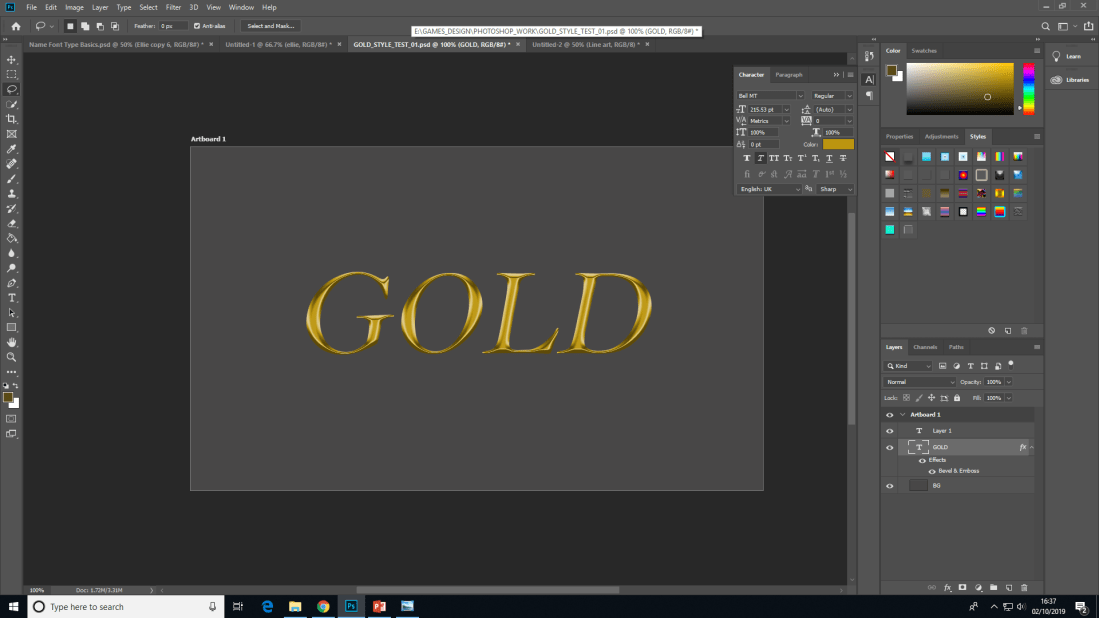The height and width of the screenshot is (618, 1099).
Task: Toggle the Anti-alias checkbox
Action: 197,26
